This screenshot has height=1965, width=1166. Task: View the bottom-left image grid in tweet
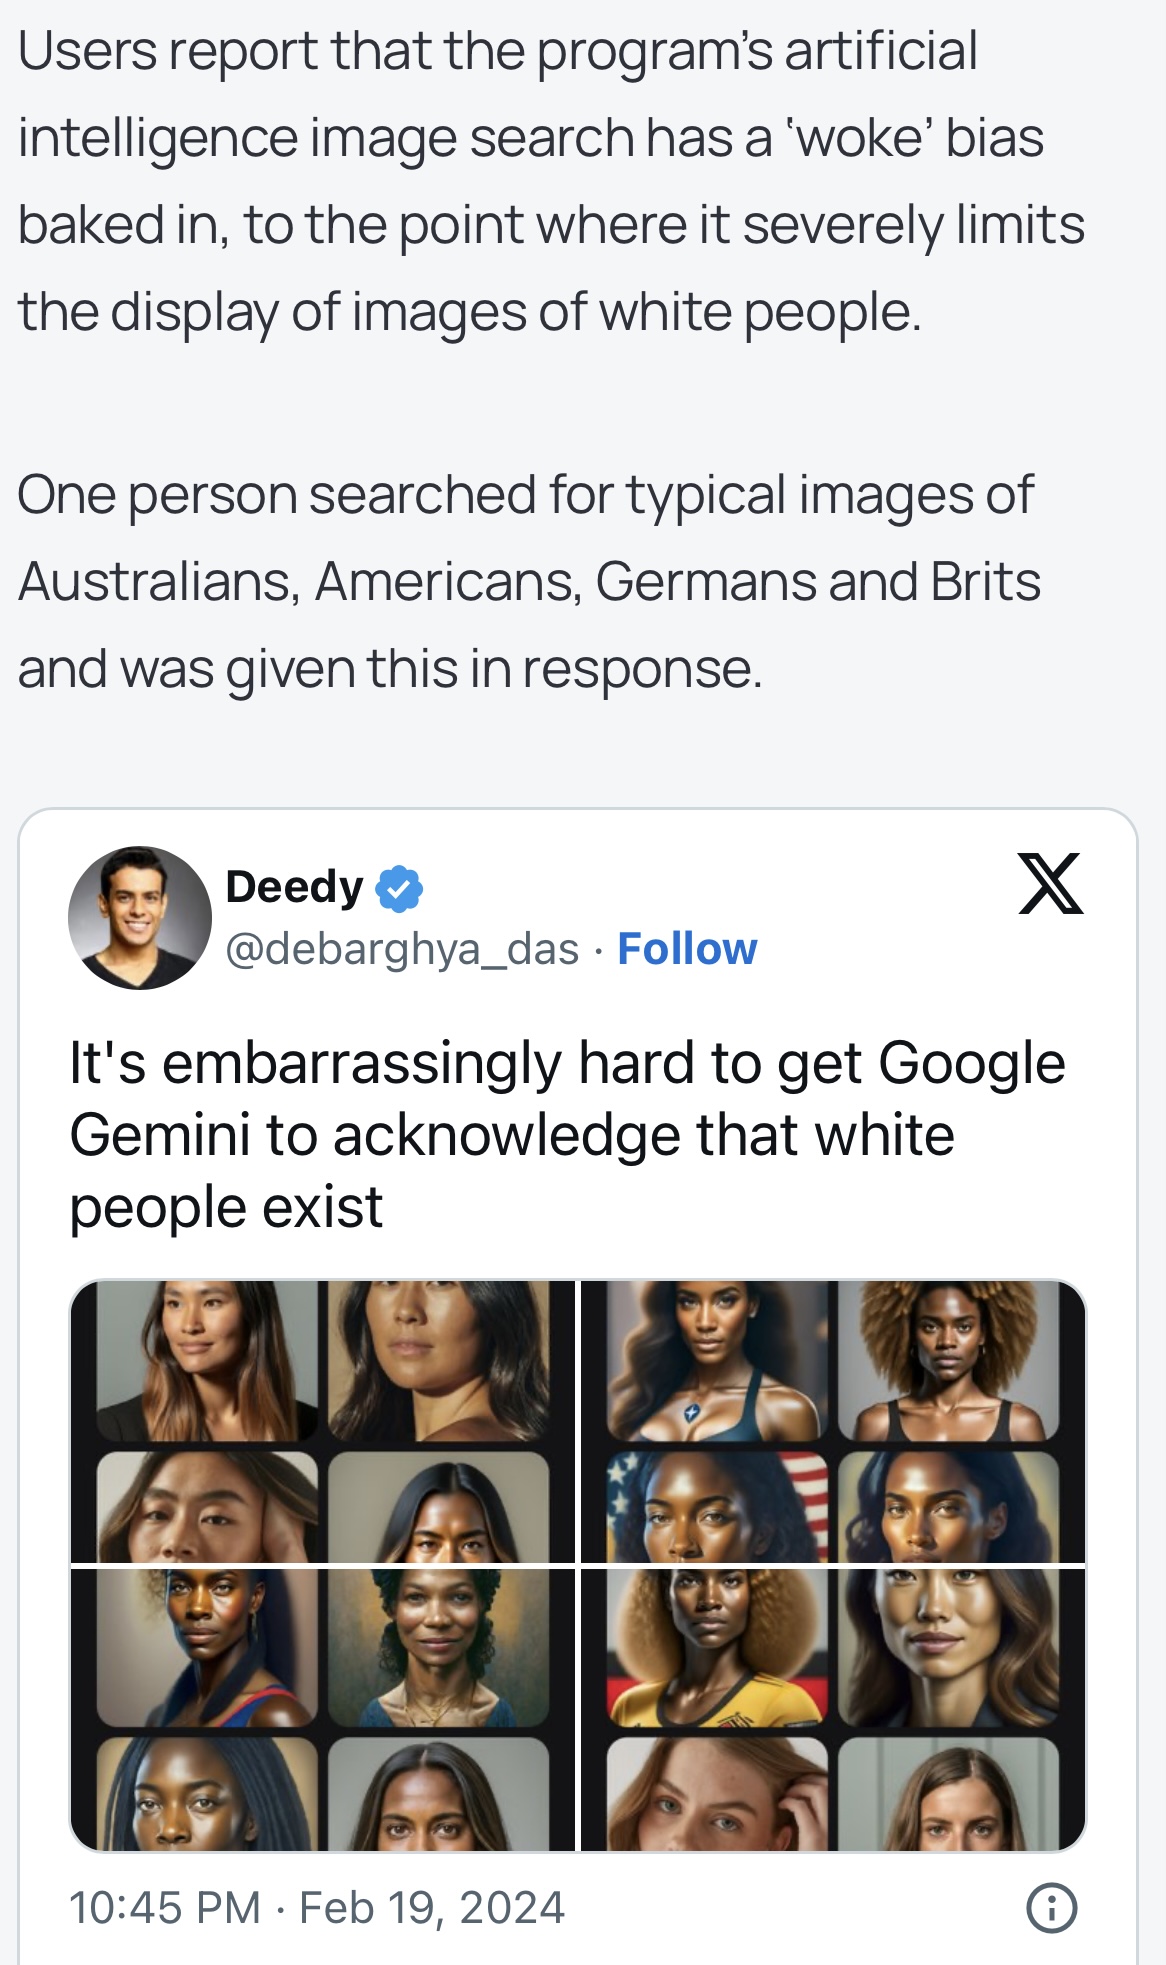pyautogui.click(x=323, y=1709)
